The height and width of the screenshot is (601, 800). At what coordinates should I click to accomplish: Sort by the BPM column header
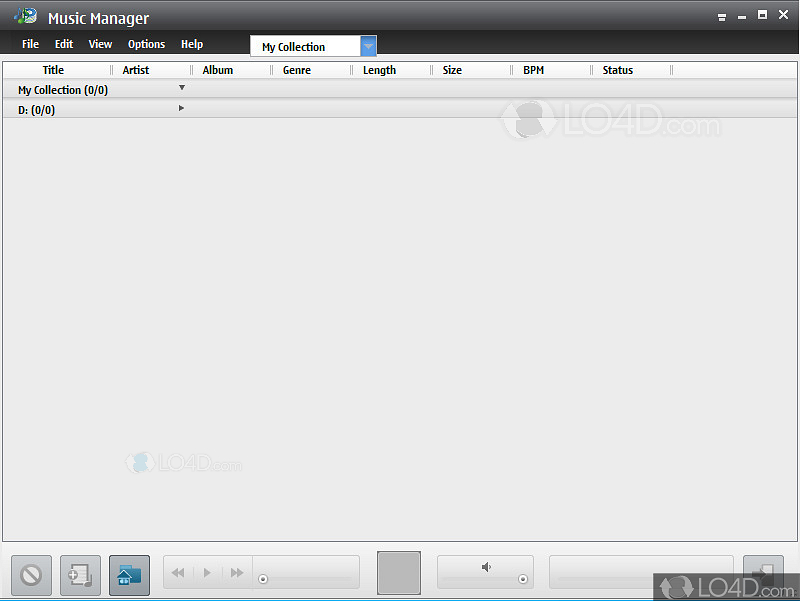(533, 70)
